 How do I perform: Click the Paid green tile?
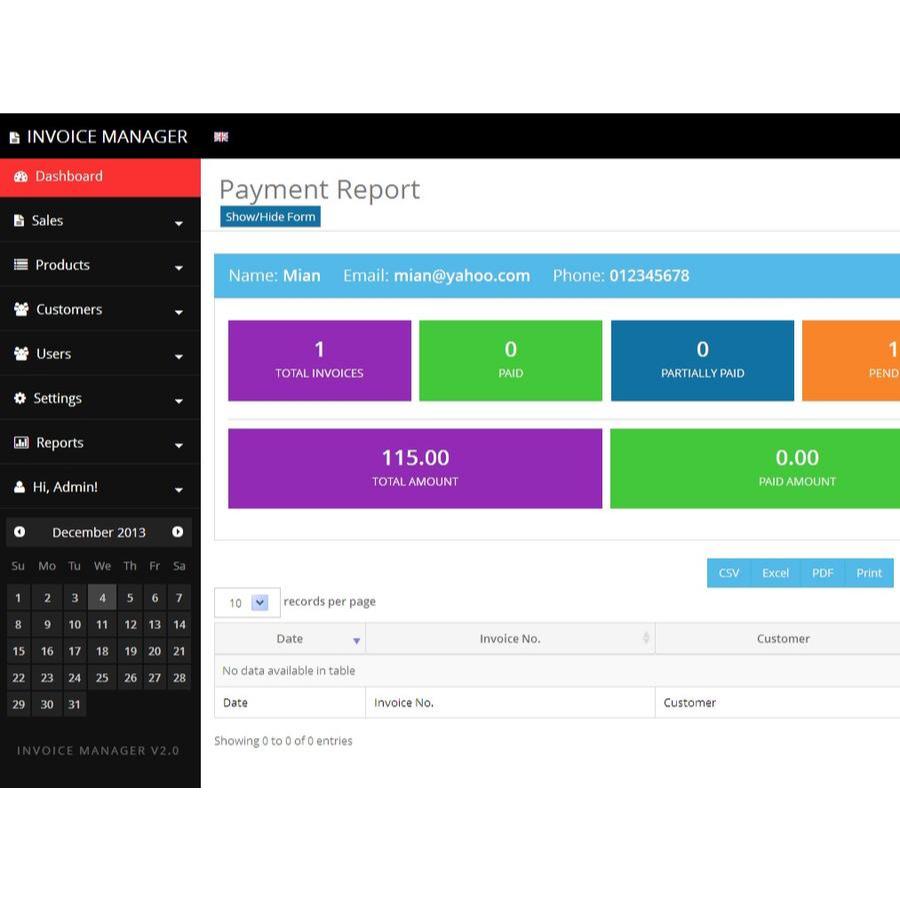click(511, 360)
